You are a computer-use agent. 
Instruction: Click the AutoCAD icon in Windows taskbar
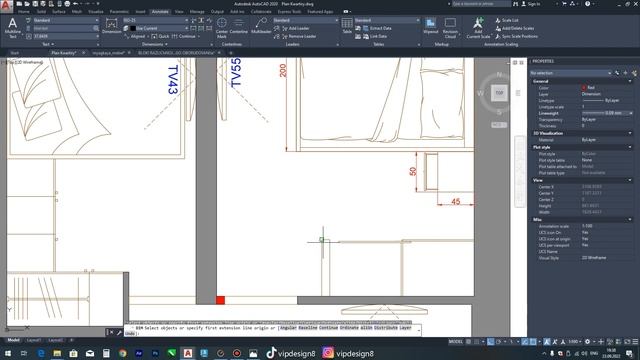(188, 353)
